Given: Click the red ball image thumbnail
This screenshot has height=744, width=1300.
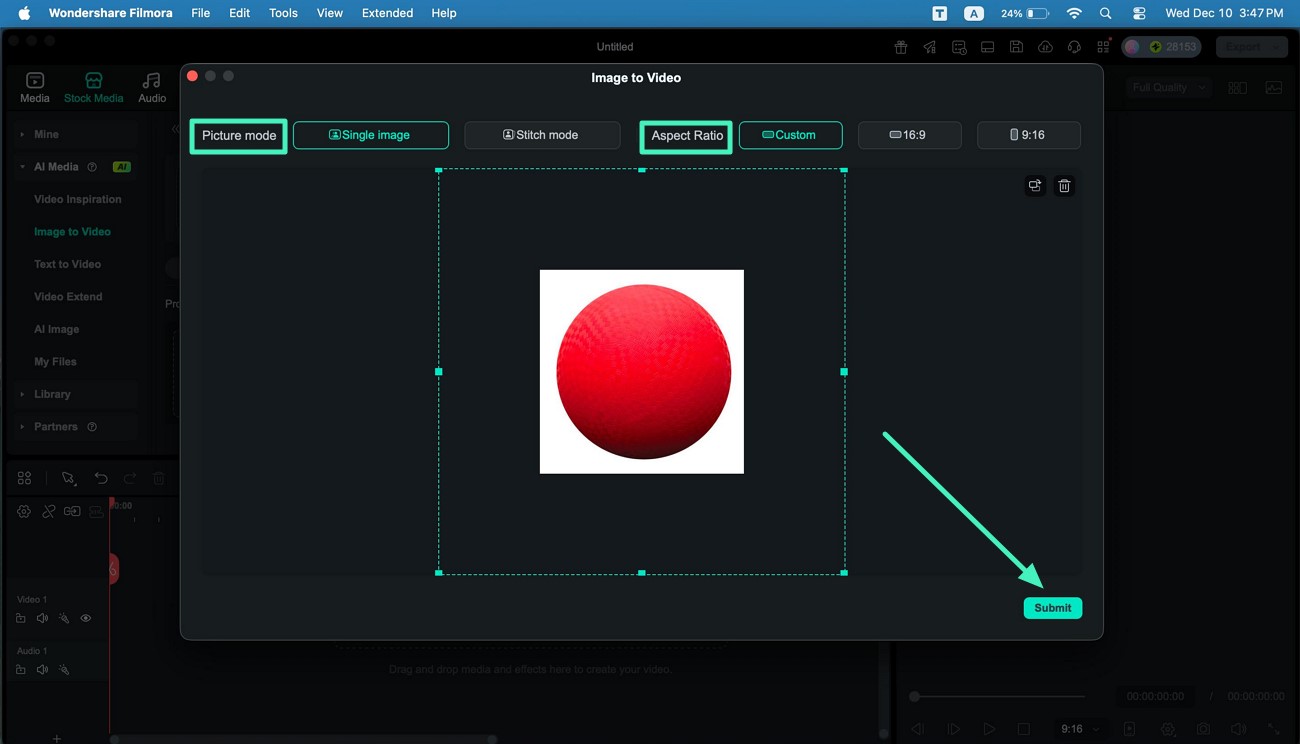Looking at the screenshot, I should click(x=642, y=372).
